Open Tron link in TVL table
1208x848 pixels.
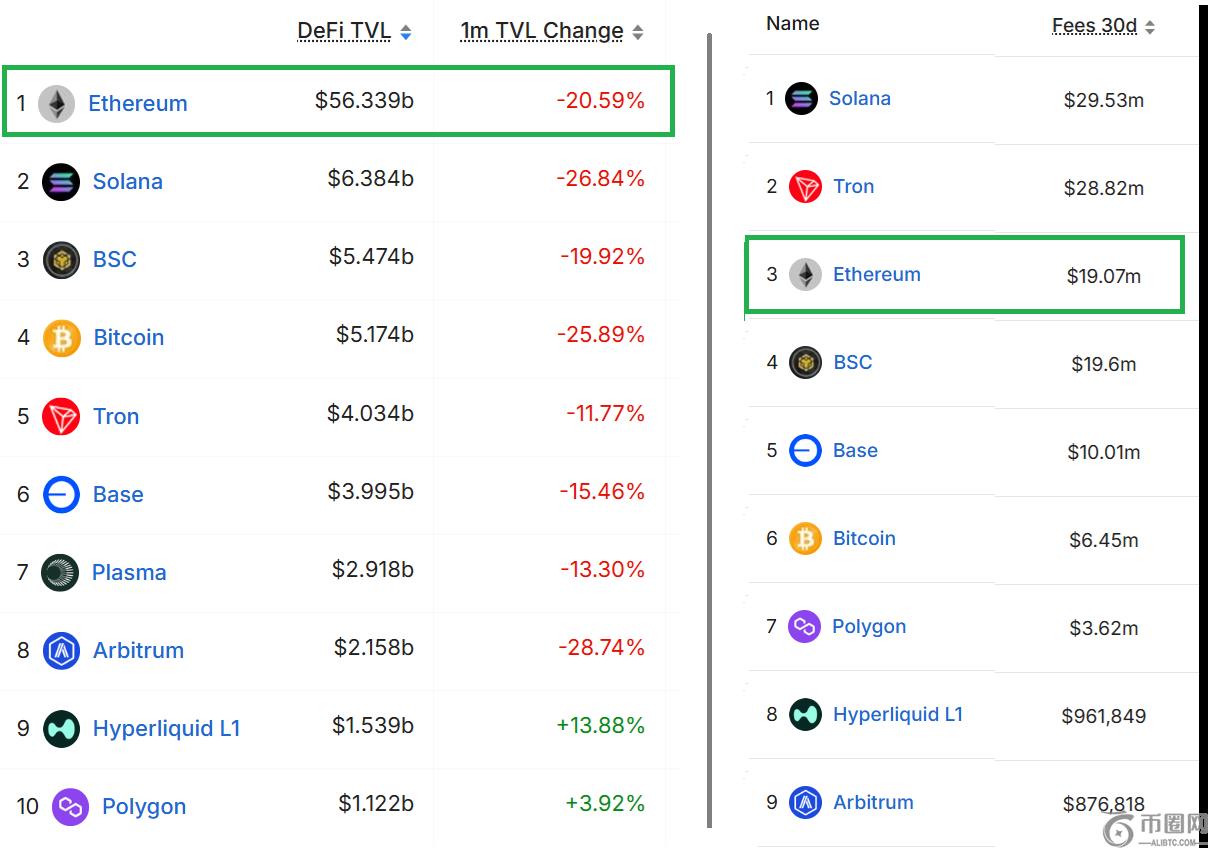(x=116, y=416)
